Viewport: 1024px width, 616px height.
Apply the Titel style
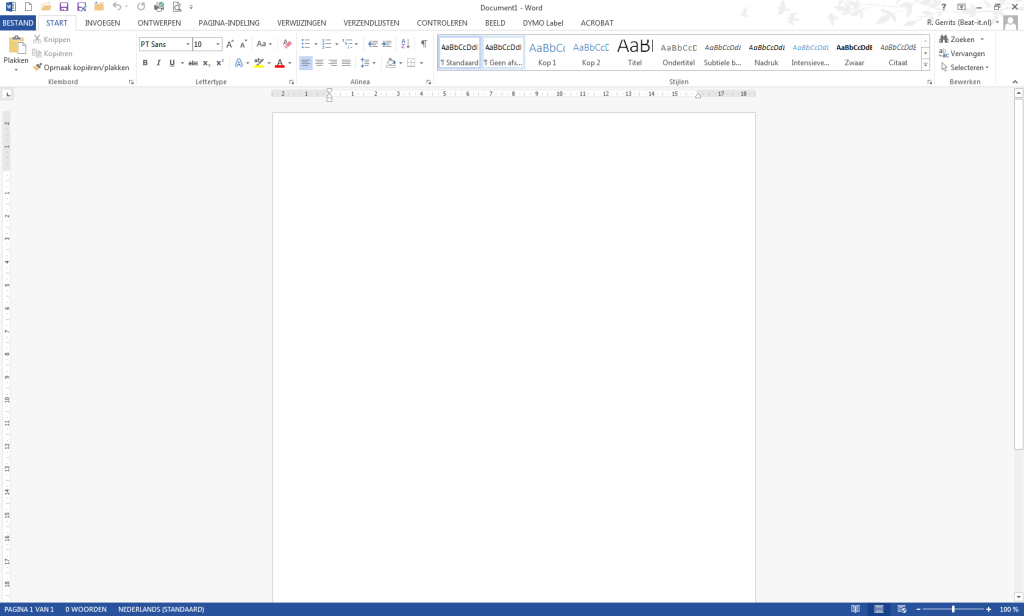point(635,54)
